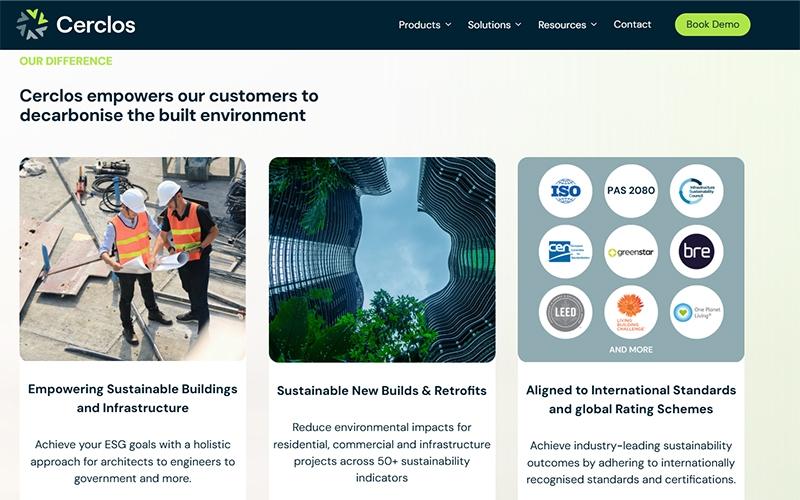Viewport: 800px width, 500px height.
Task: Click the LEED logo badge
Action: pyautogui.click(x=565, y=312)
